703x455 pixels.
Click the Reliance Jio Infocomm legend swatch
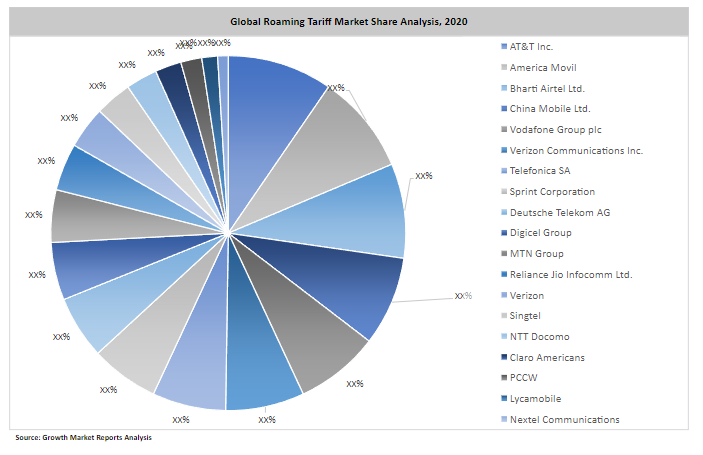coord(504,274)
